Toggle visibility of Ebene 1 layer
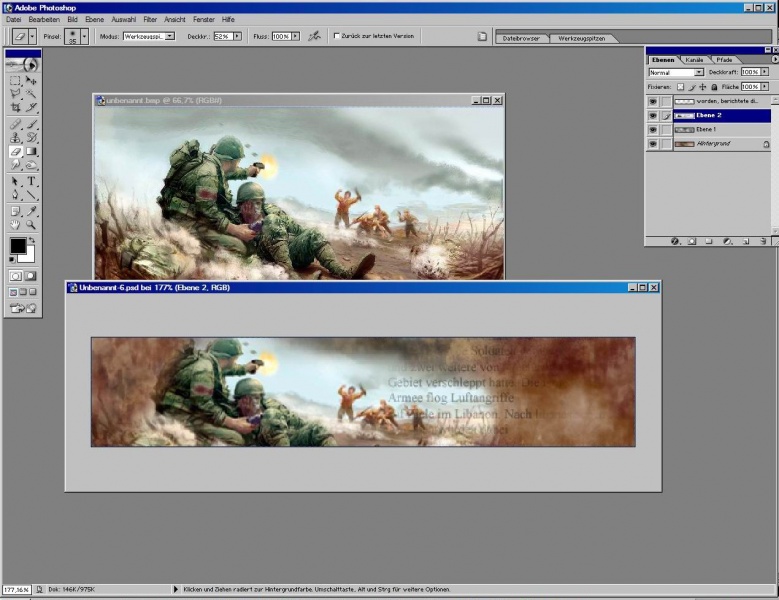 (x=652, y=130)
